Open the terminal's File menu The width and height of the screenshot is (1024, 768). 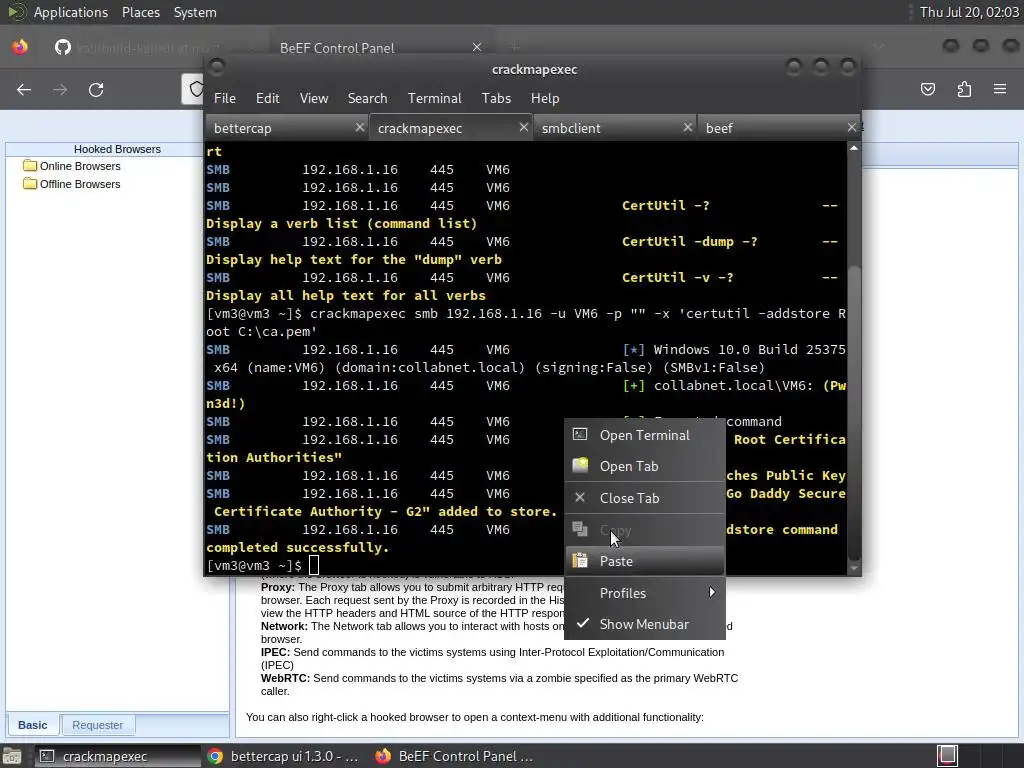225,98
